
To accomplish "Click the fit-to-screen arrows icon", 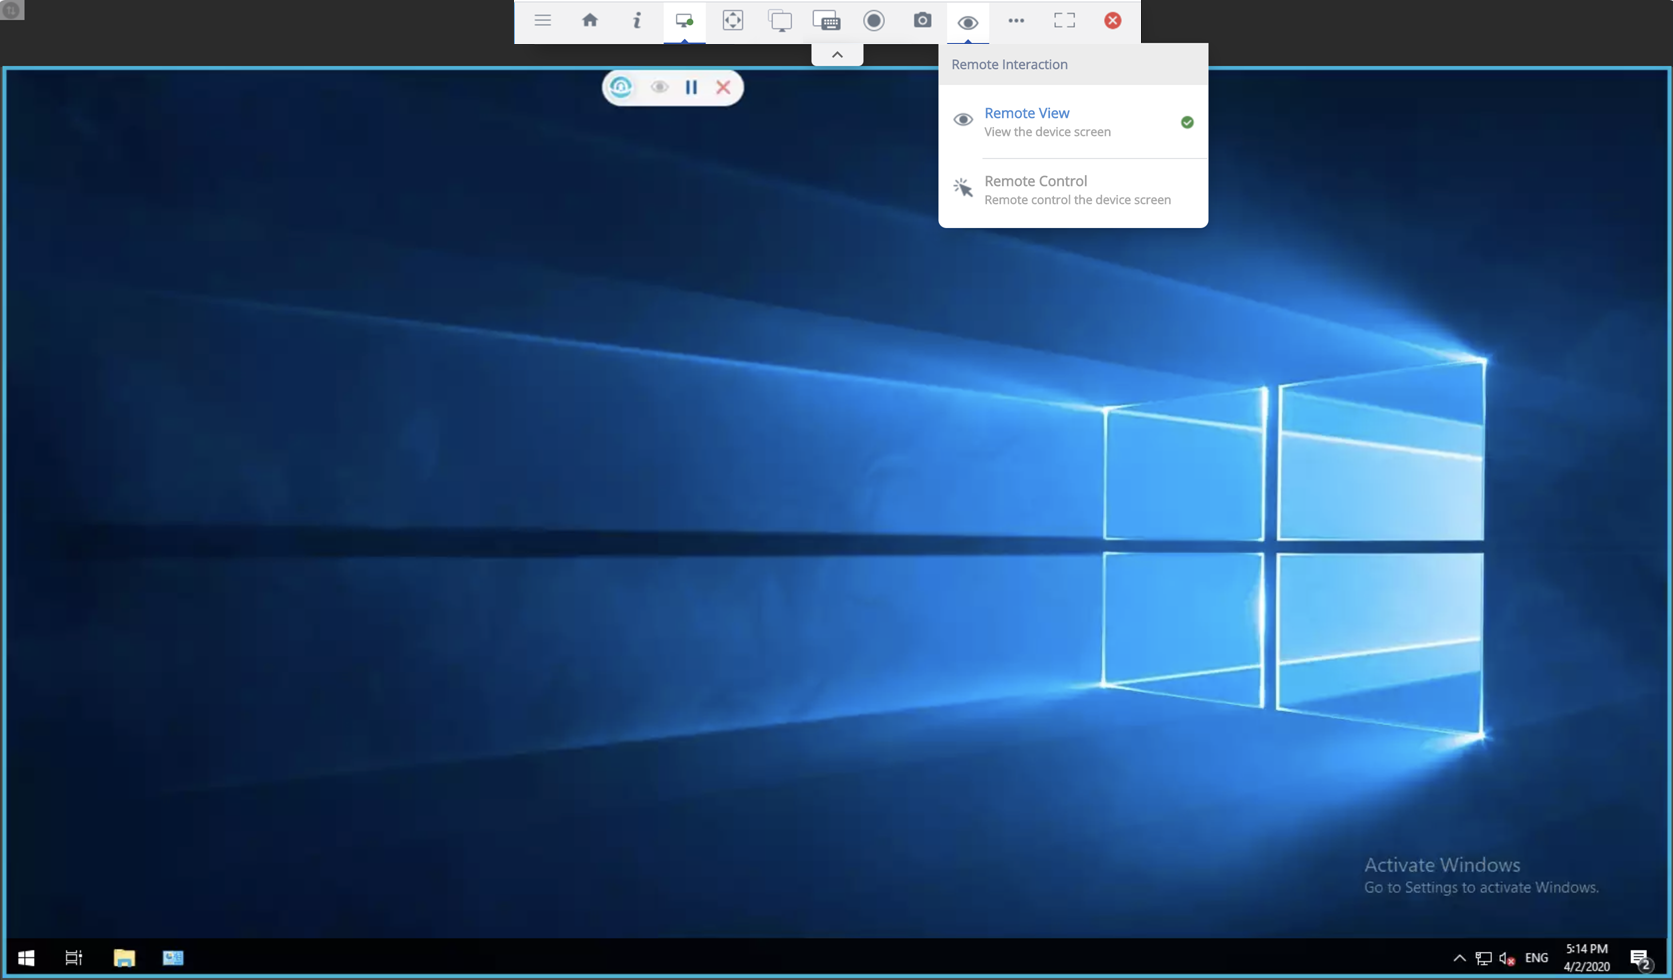I will (733, 20).
